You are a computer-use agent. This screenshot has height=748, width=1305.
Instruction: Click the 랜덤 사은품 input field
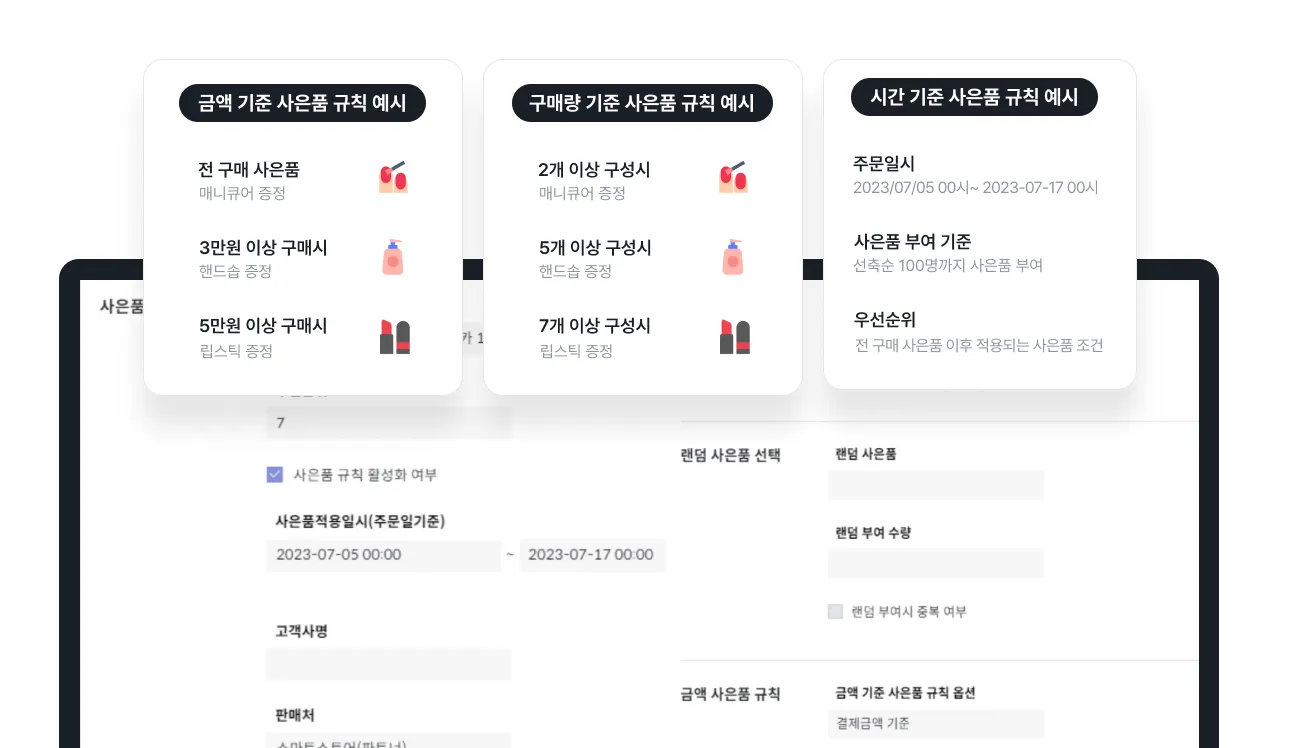point(936,485)
